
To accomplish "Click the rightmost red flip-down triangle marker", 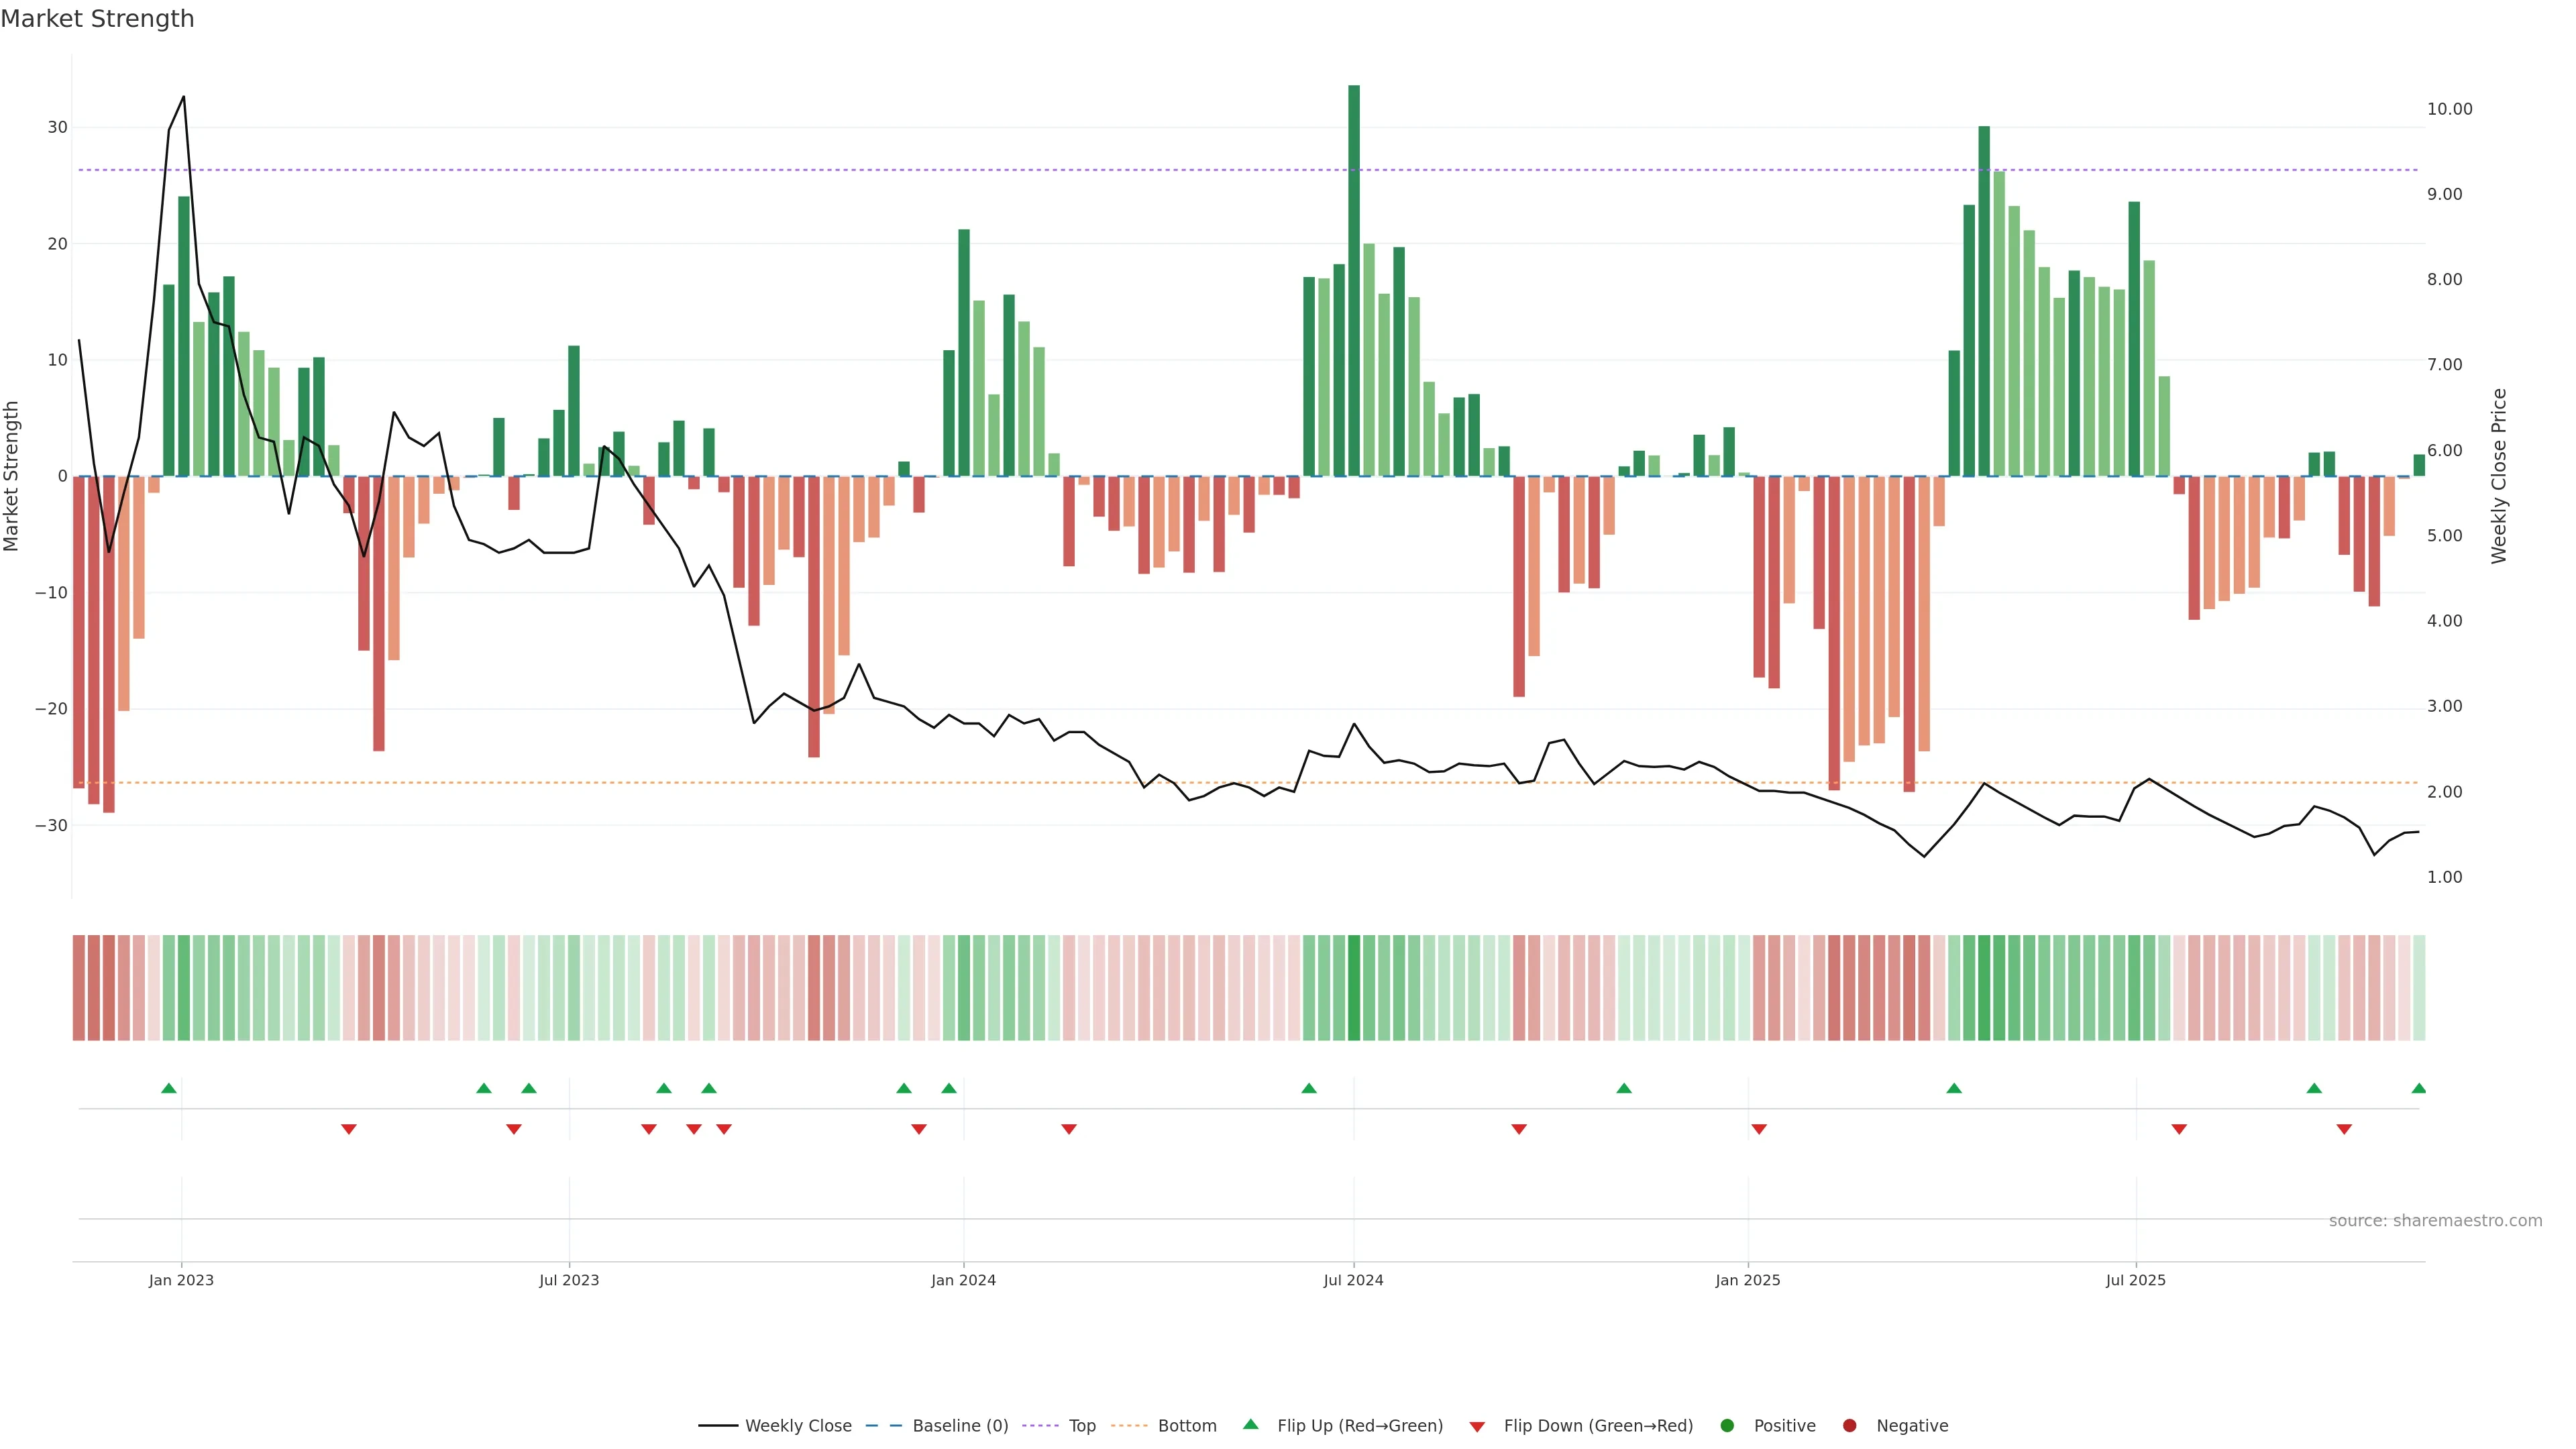I will 2344,1129.
